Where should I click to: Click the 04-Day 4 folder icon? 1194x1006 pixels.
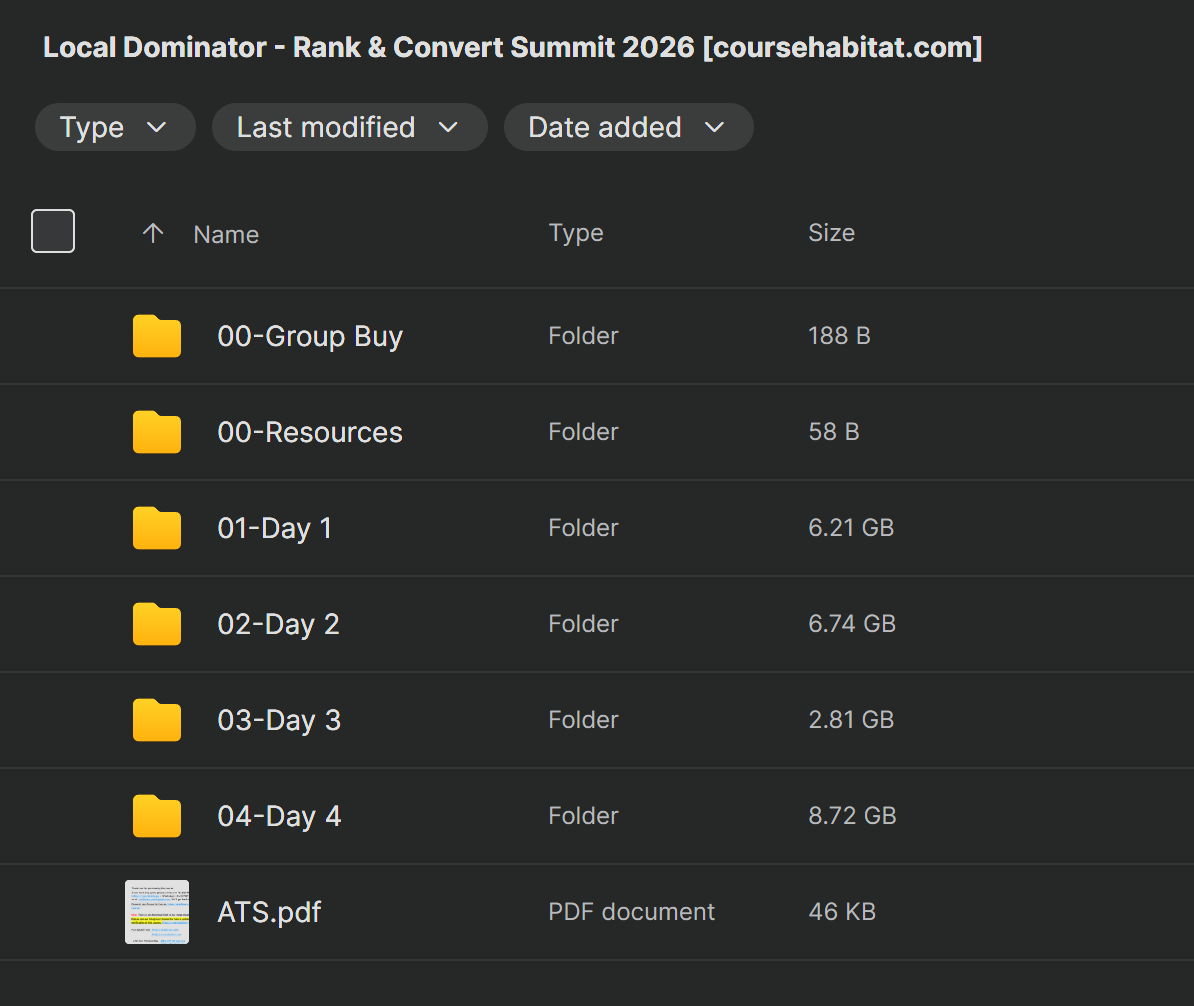pyautogui.click(x=157, y=816)
